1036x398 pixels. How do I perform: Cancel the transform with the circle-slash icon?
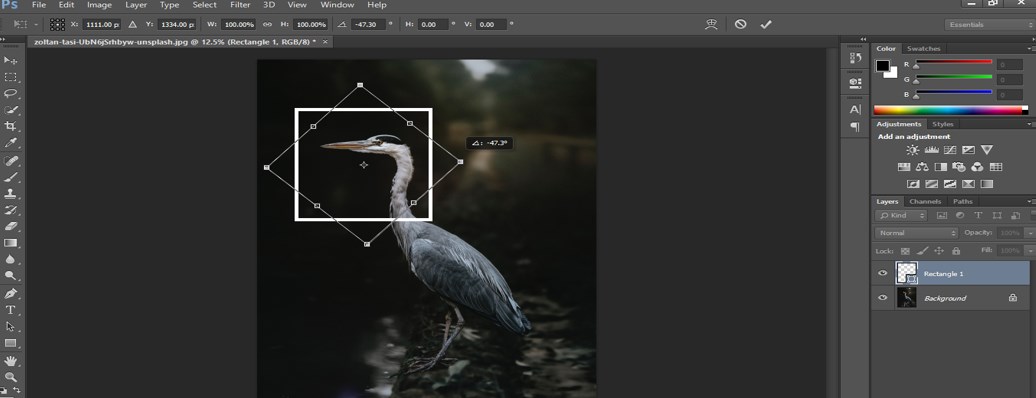(x=741, y=24)
